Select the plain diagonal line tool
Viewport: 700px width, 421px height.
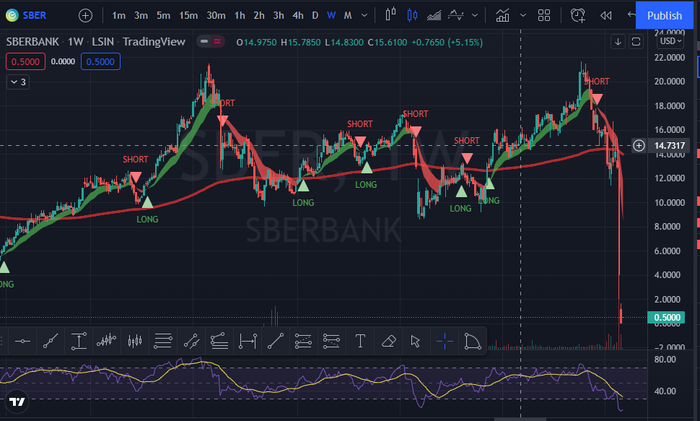point(275,342)
